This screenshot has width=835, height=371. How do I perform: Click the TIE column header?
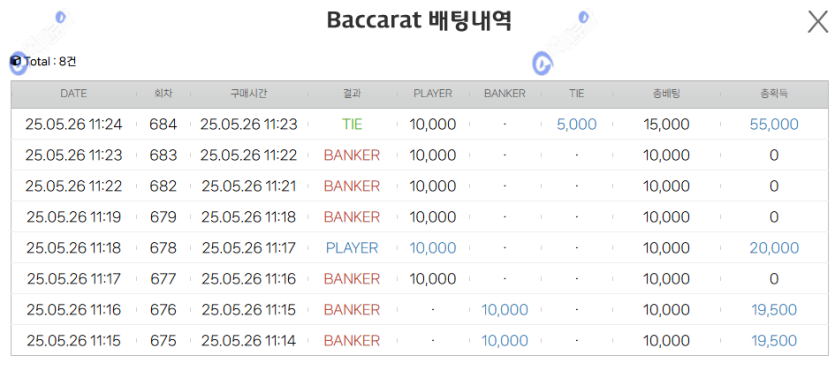click(576, 94)
